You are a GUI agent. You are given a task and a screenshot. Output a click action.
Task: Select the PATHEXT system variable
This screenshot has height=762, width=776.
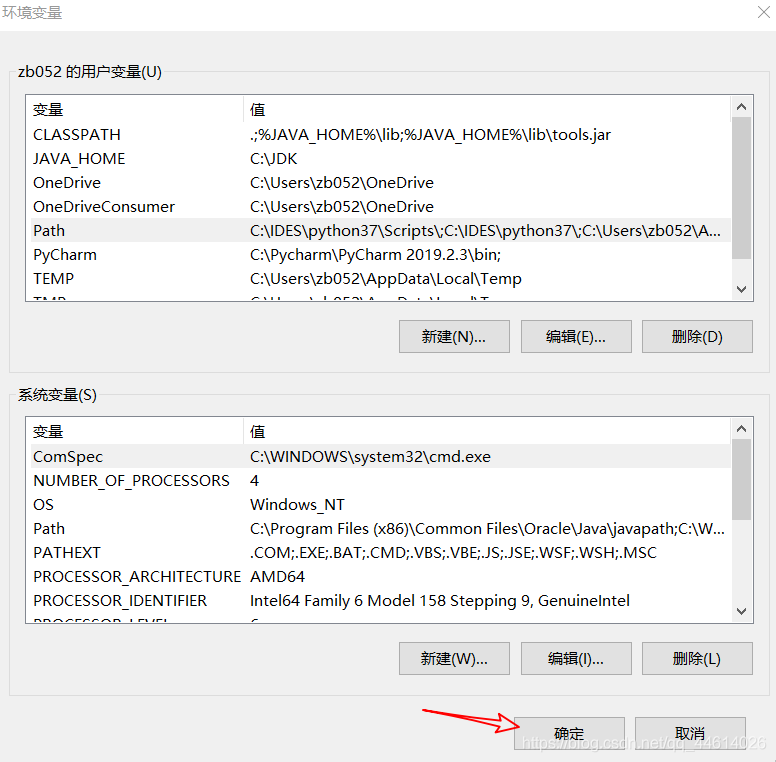click(381, 552)
